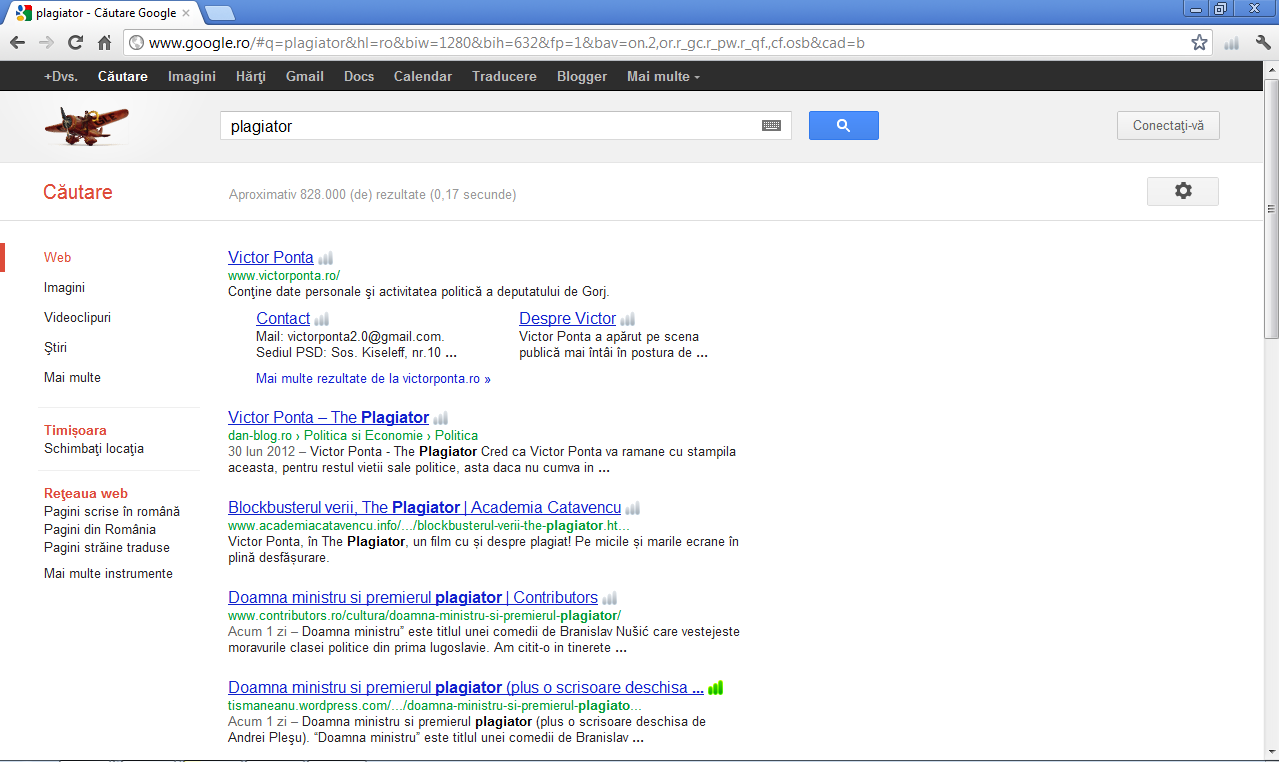Select Web in the left sidebar
The width and height of the screenshot is (1279, 762).
point(57,258)
